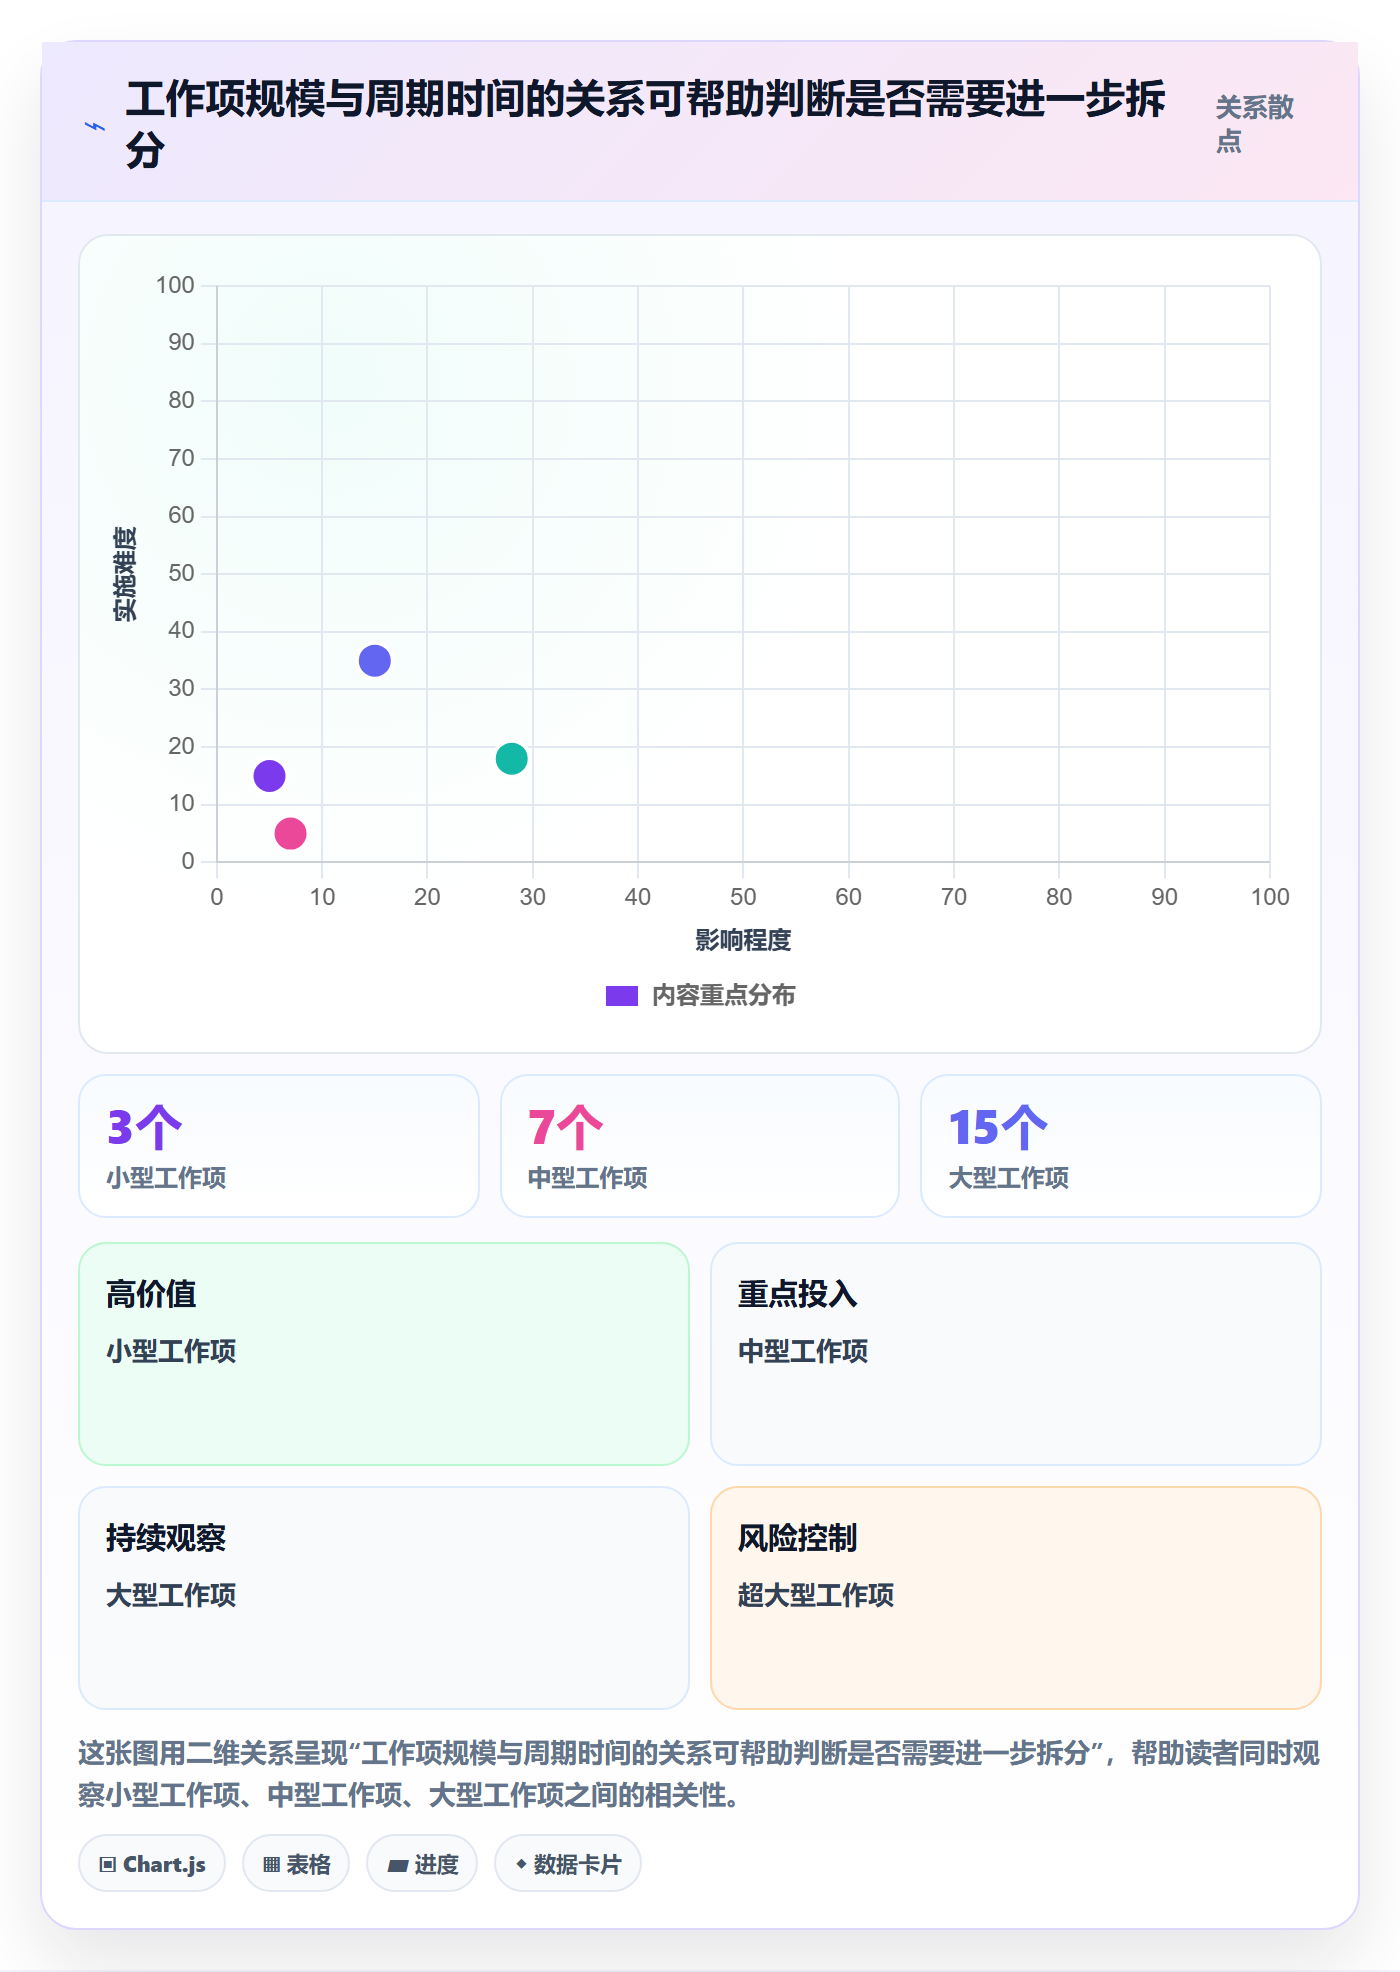Click the blue scatter point near 35

pyautogui.click(x=374, y=660)
